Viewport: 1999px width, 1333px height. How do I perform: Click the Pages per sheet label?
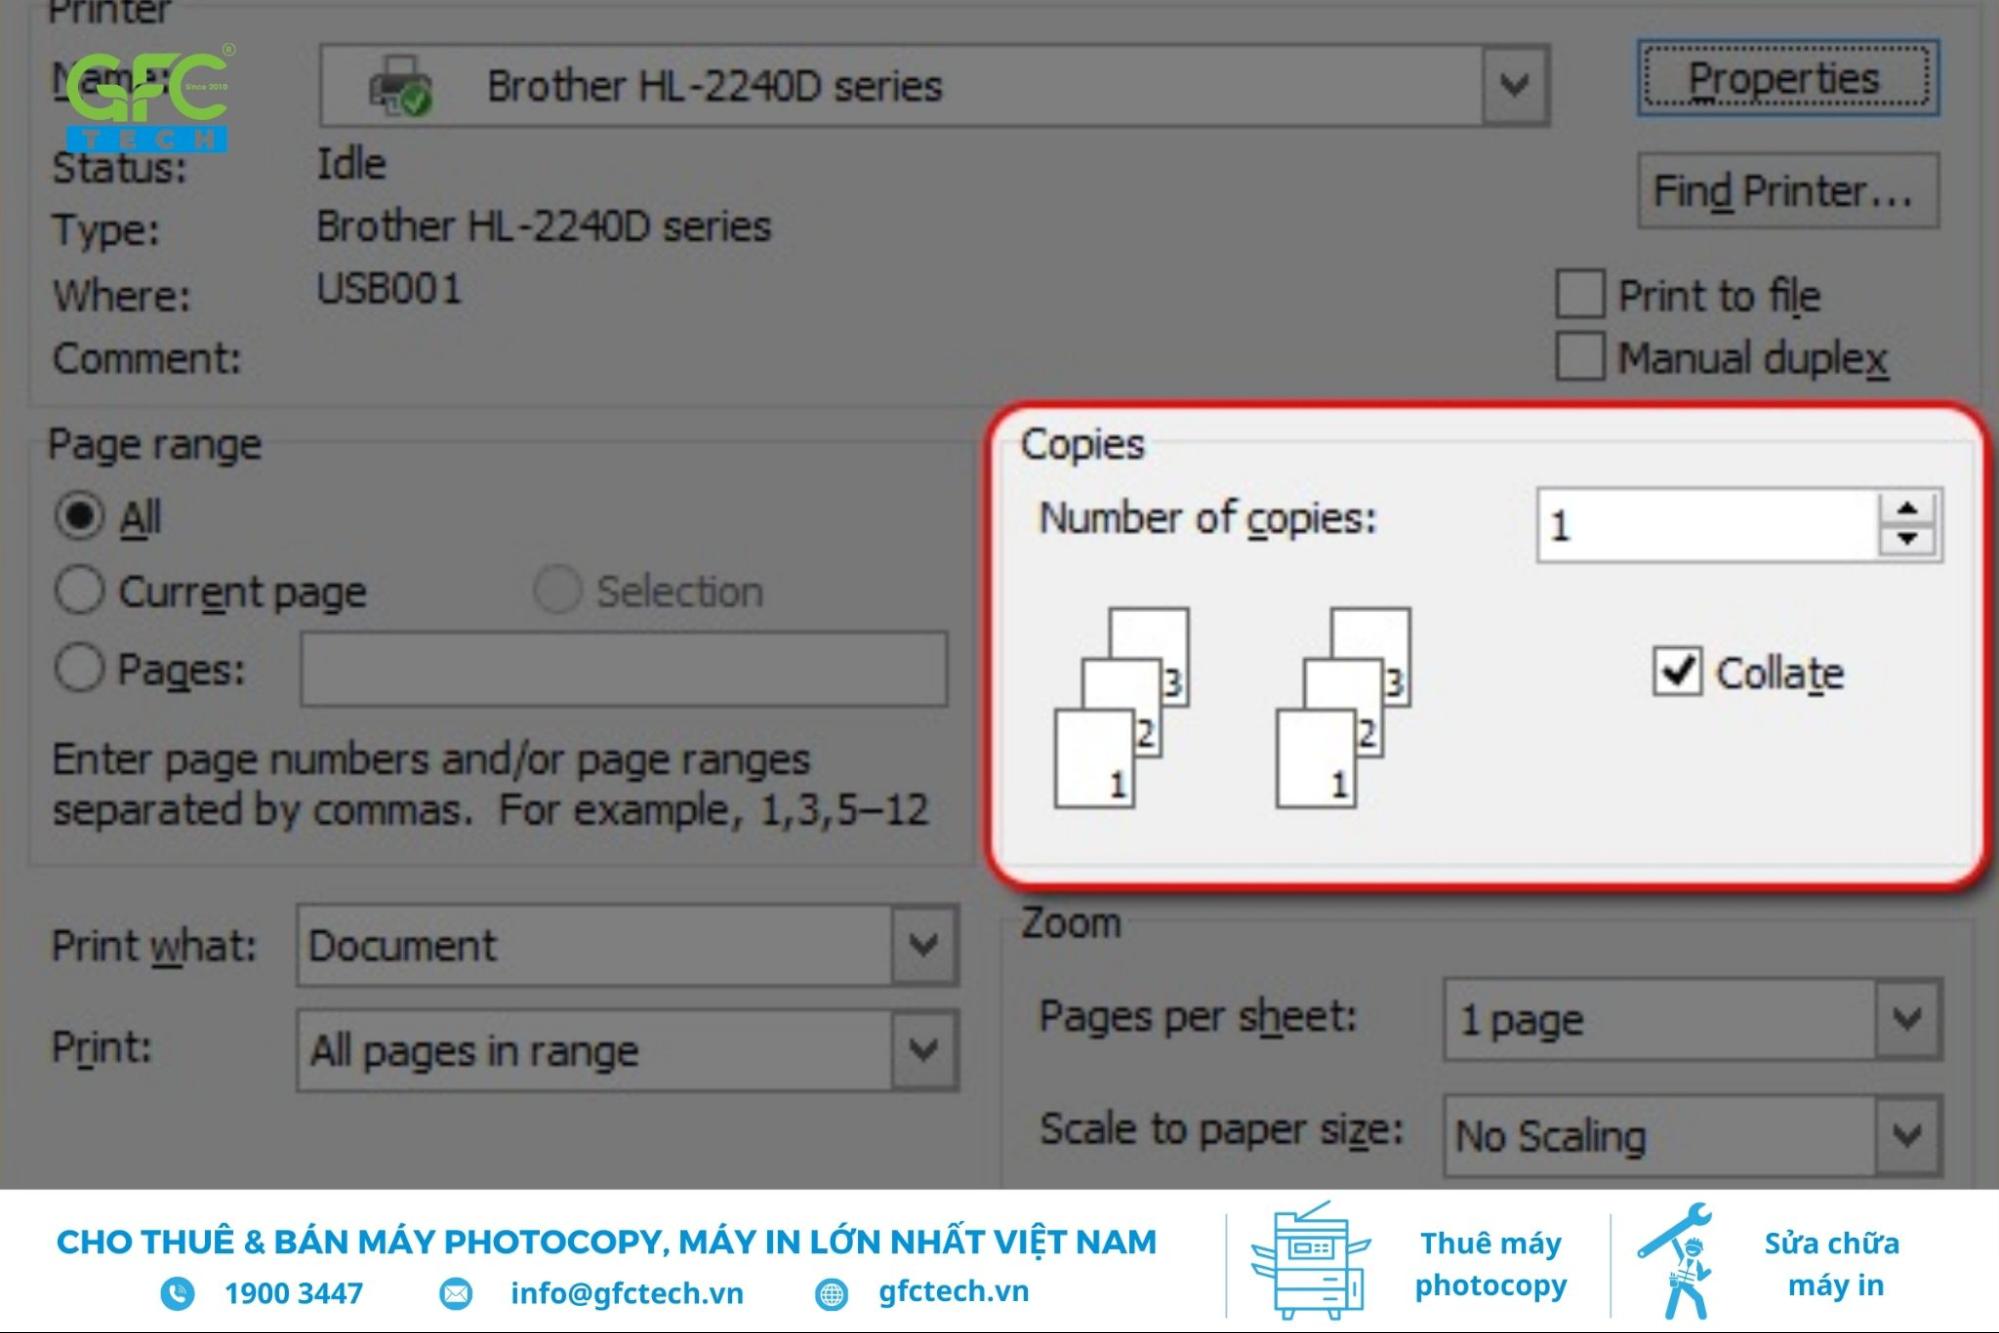point(1198,1016)
